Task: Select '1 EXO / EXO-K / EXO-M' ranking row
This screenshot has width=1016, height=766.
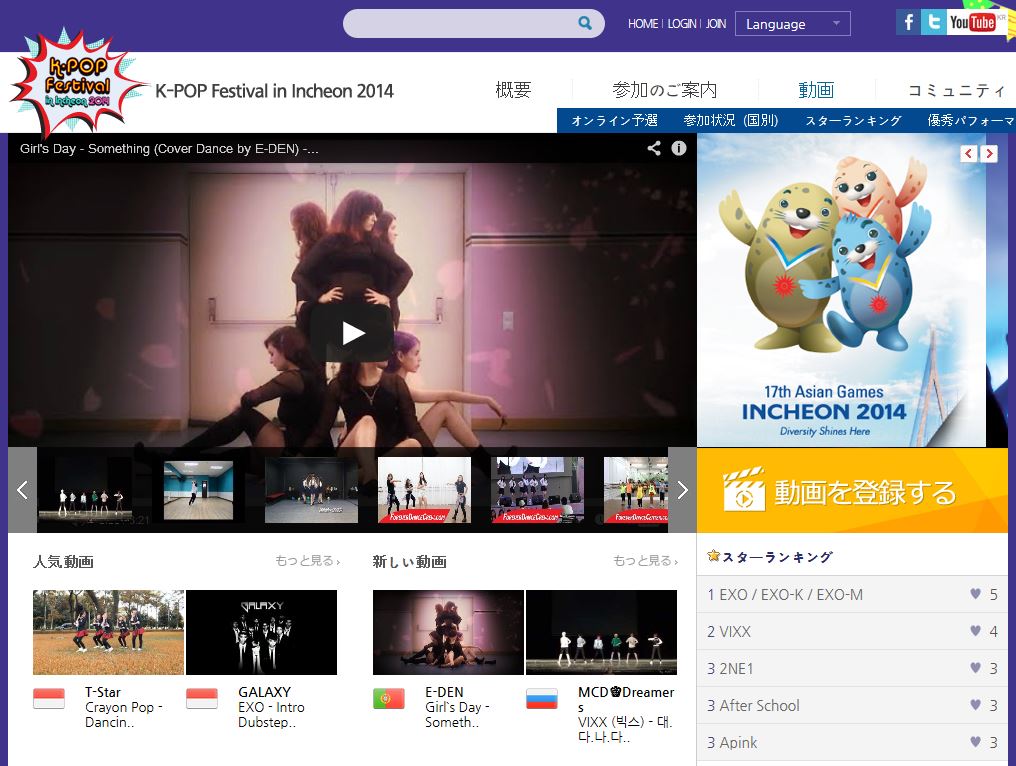Action: [852, 594]
